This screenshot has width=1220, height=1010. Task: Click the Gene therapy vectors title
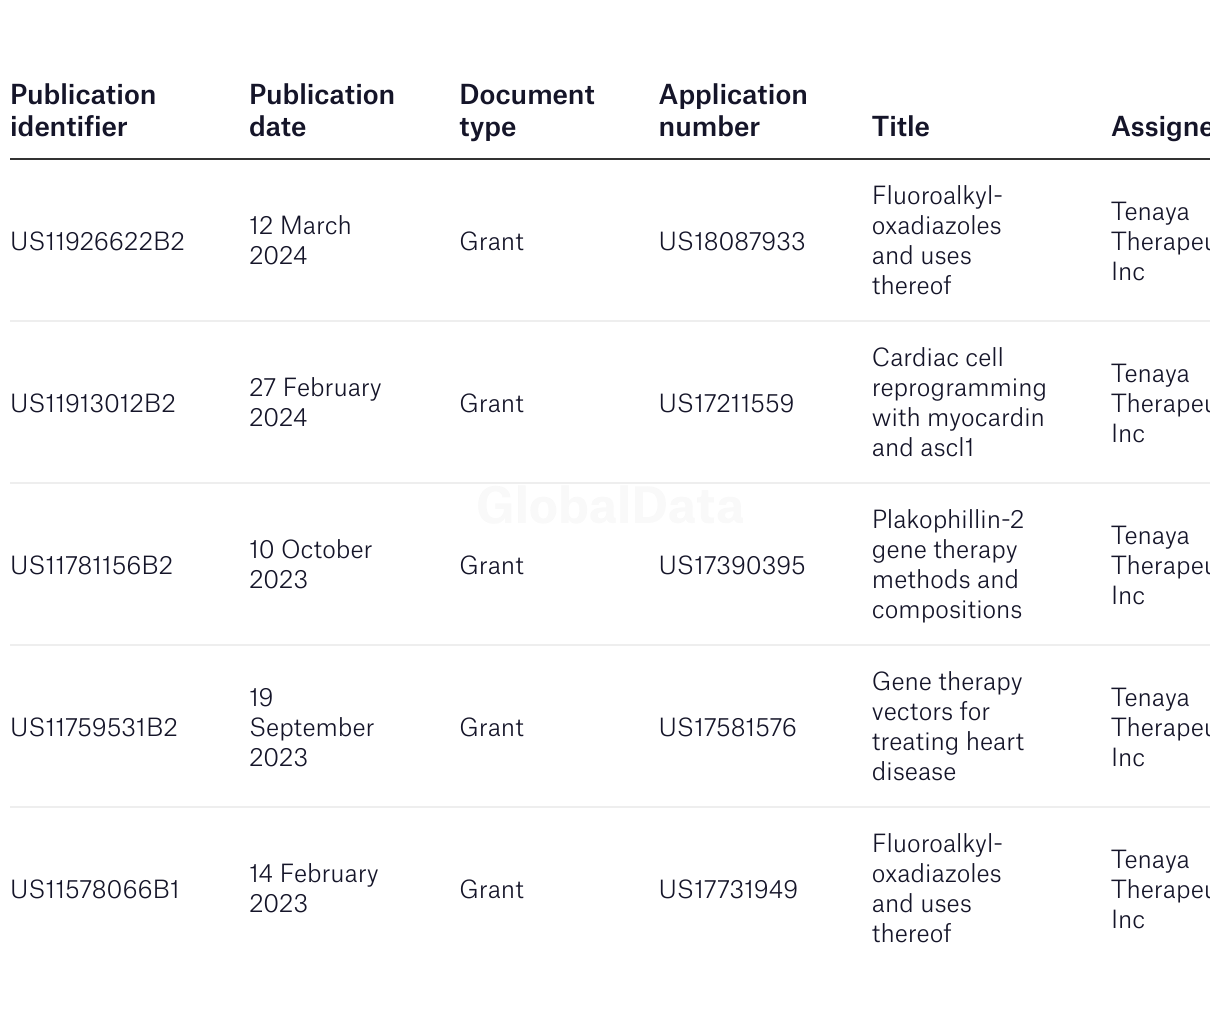point(948,726)
